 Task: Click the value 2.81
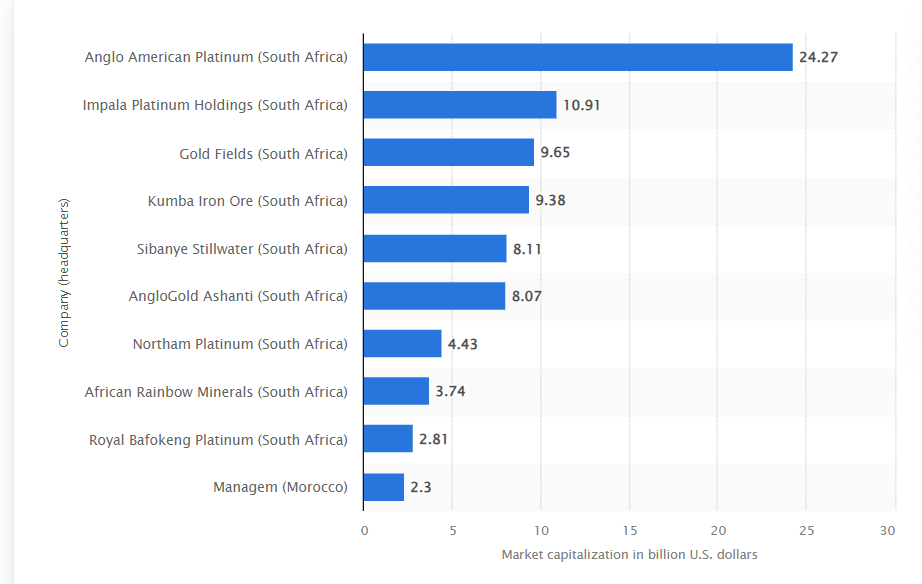pyautogui.click(x=433, y=439)
